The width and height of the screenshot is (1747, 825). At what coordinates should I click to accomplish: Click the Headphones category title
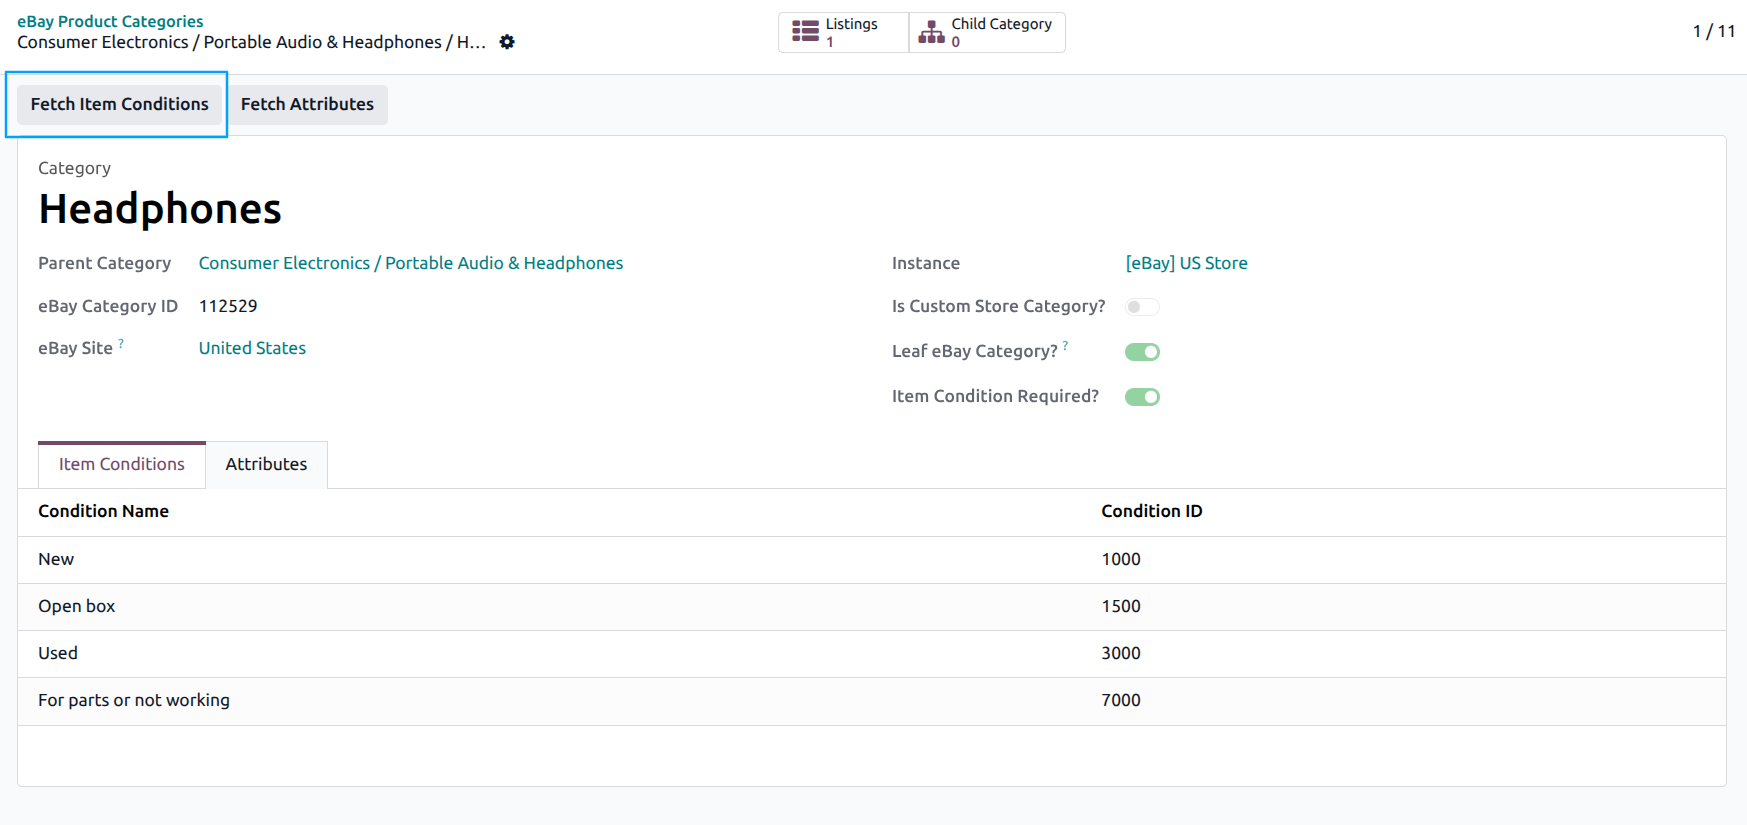click(x=160, y=209)
